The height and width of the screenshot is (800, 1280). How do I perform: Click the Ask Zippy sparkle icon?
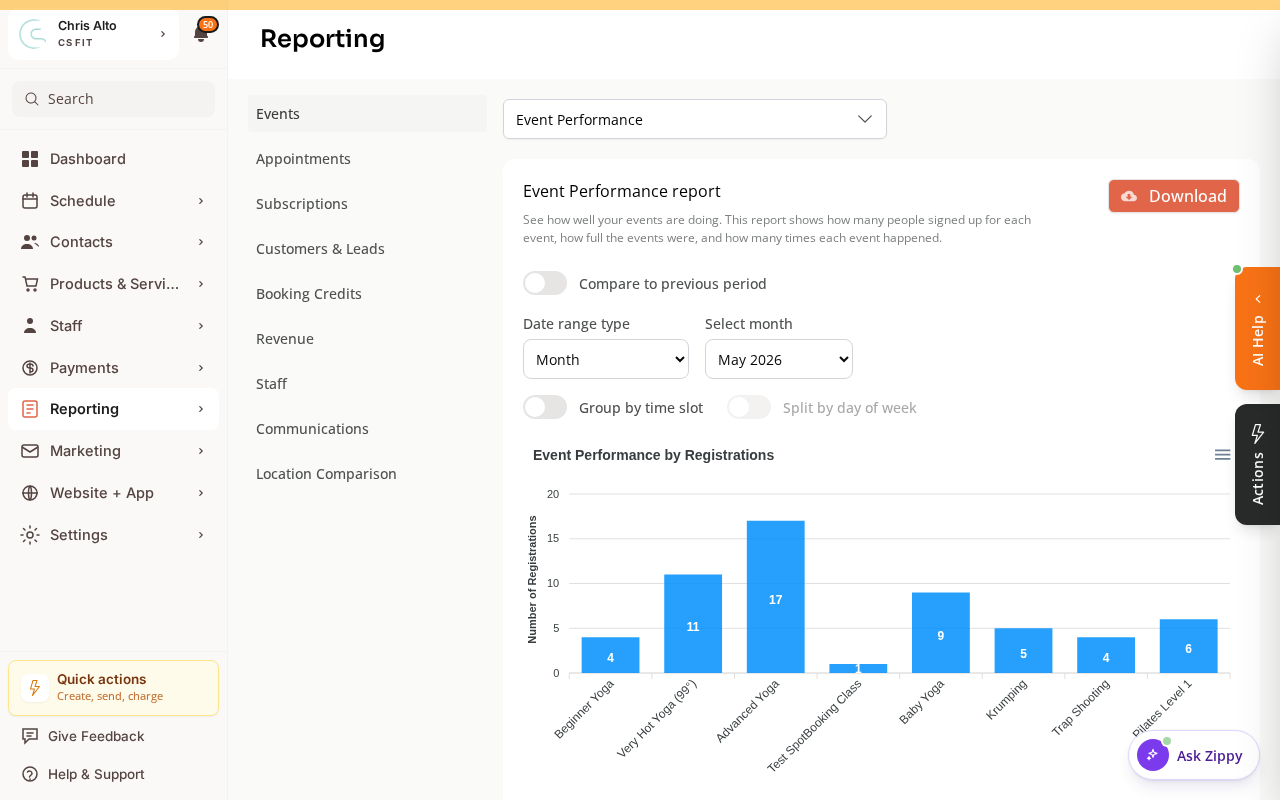click(1153, 755)
